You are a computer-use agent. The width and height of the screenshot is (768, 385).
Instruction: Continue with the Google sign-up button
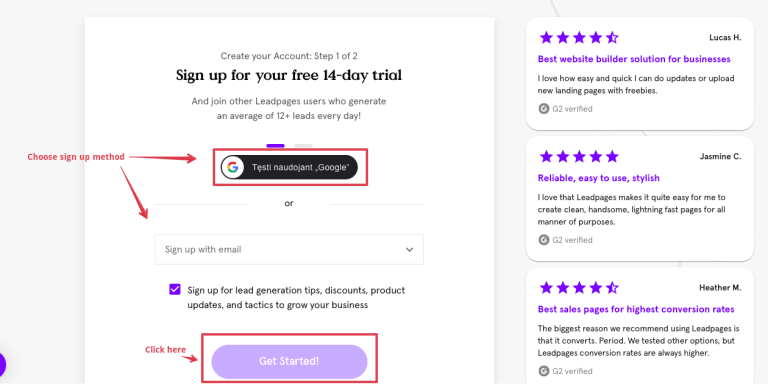[x=289, y=168]
